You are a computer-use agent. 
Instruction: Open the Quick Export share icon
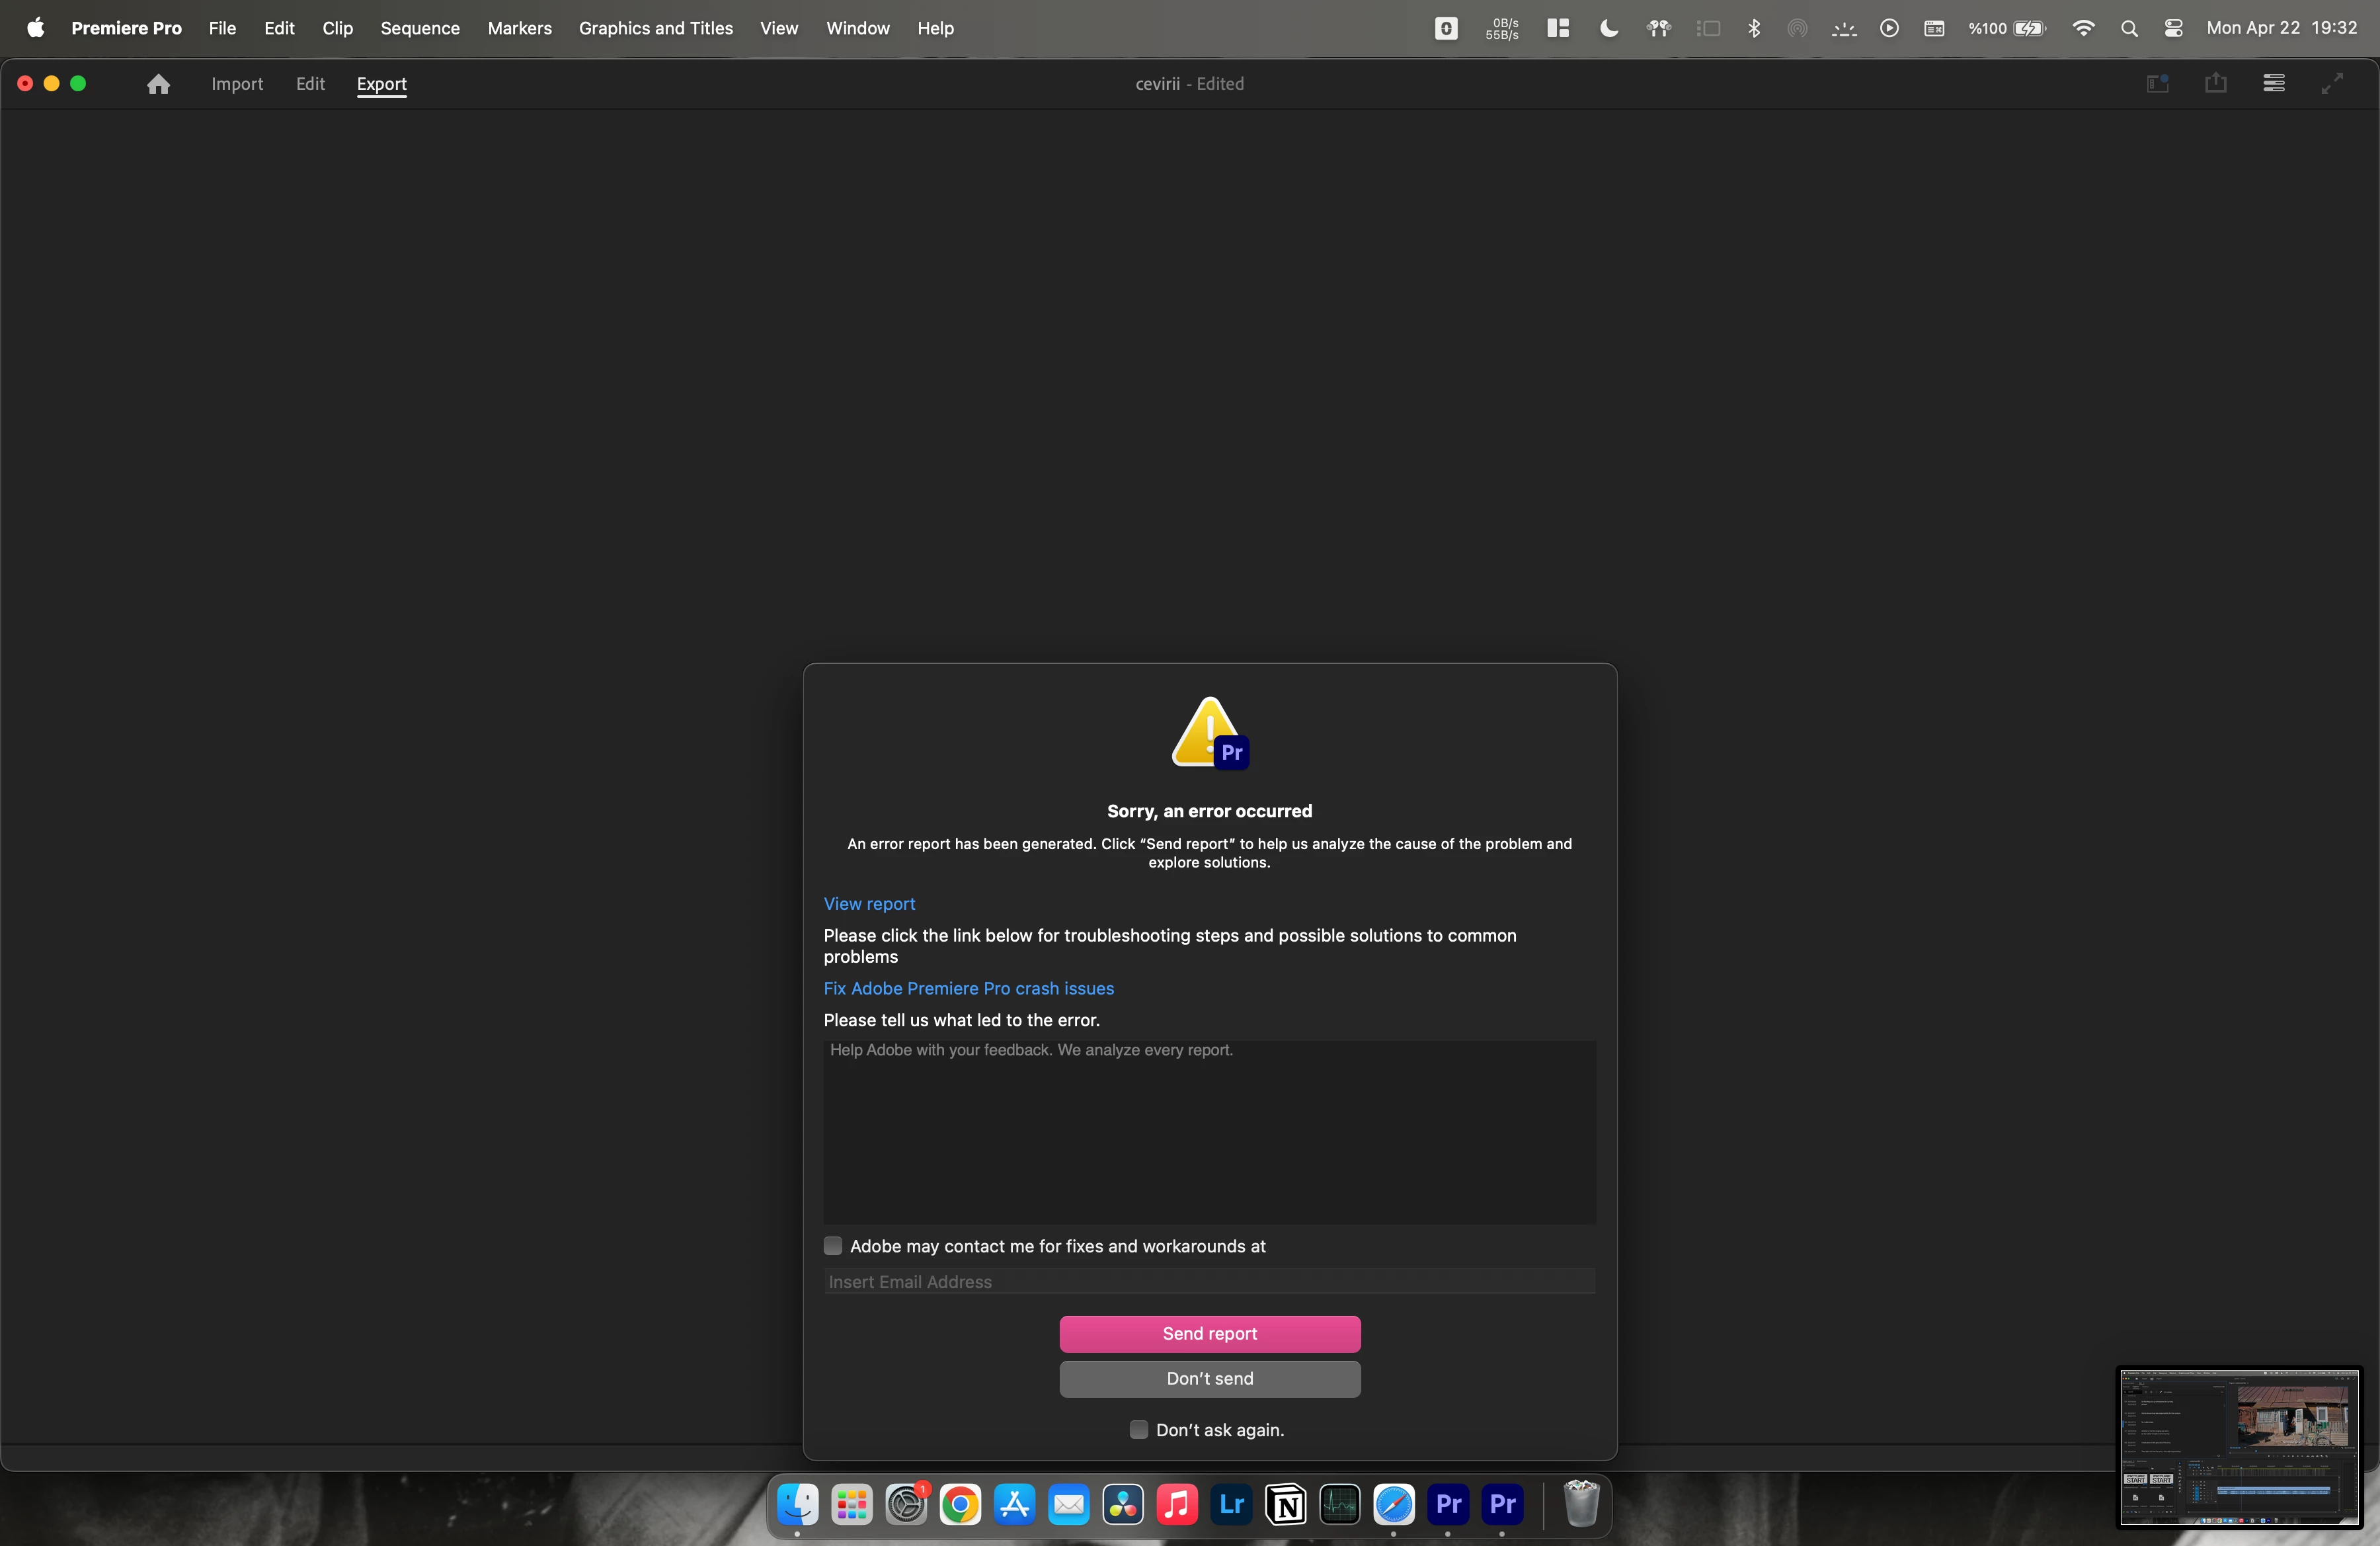click(x=2215, y=84)
